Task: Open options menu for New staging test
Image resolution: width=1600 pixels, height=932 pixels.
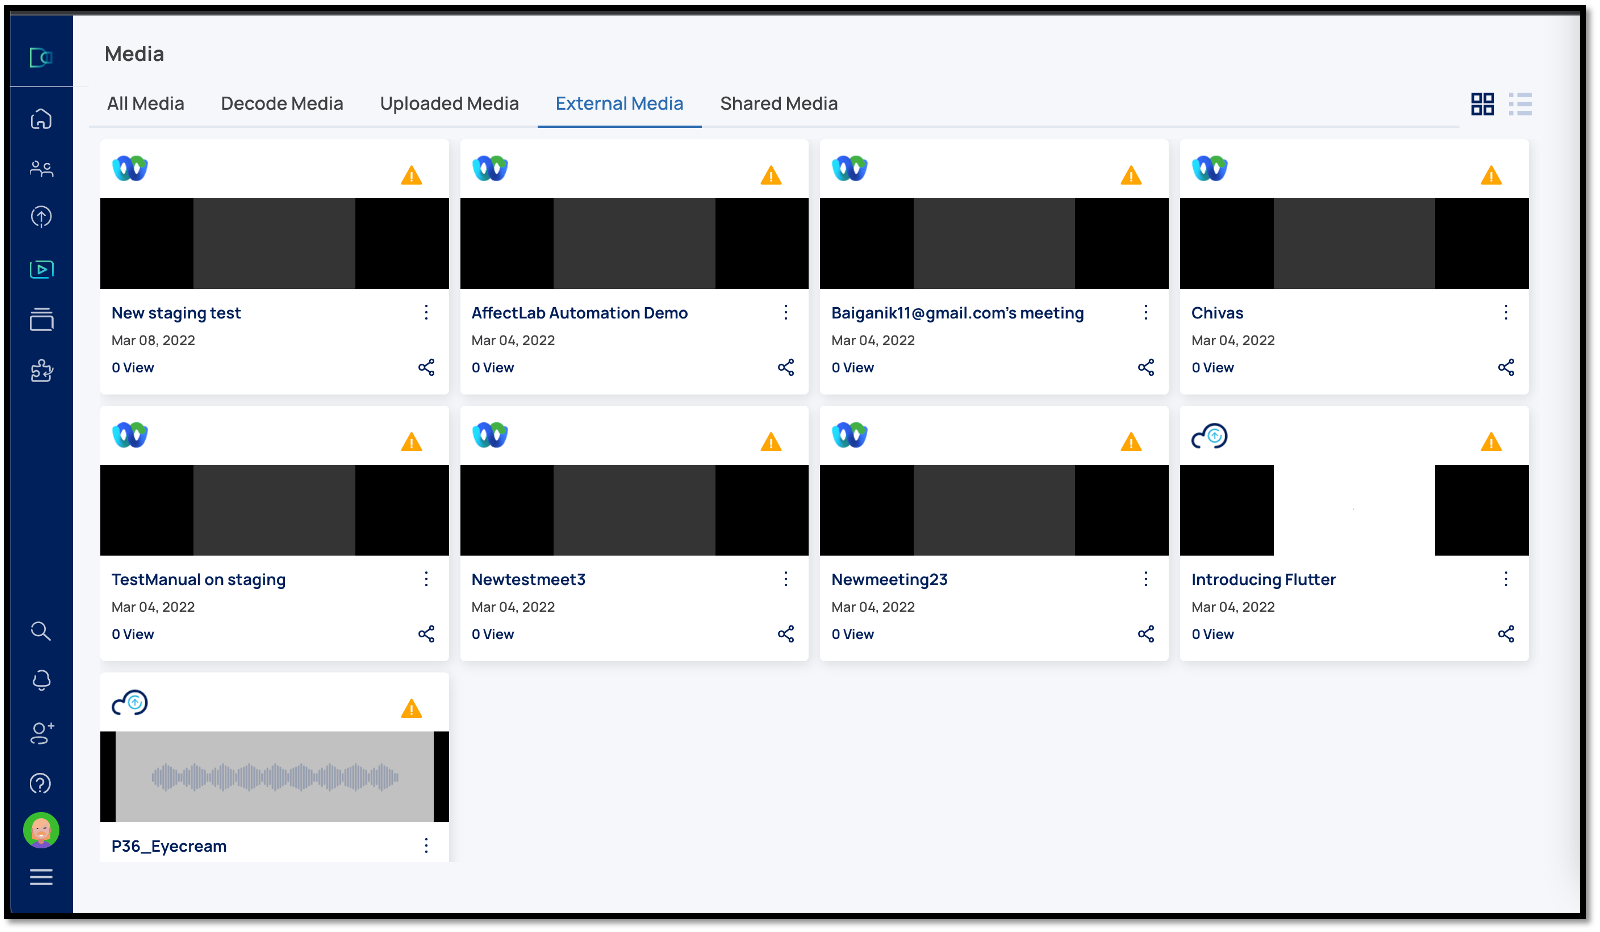Action: pyautogui.click(x=426, y=313)
